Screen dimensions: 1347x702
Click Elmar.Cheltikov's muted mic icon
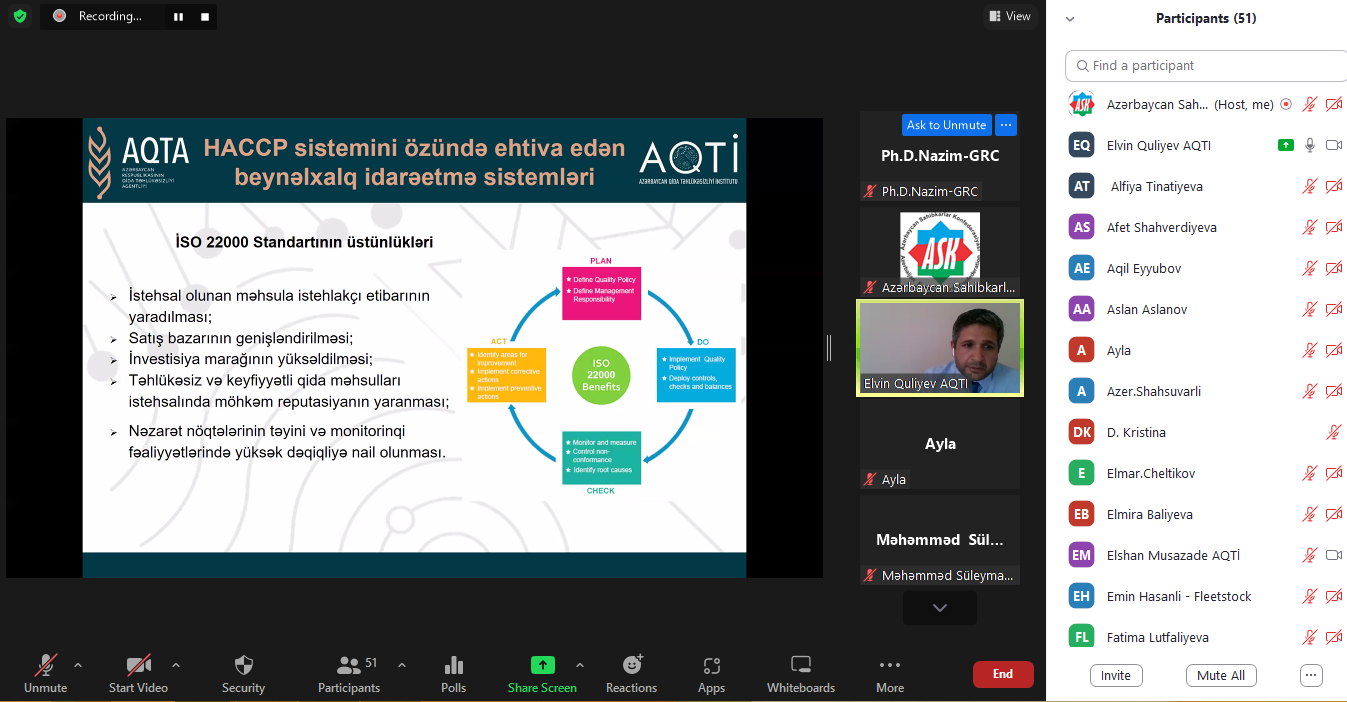pyautogui.click(x=1309, y=473)
